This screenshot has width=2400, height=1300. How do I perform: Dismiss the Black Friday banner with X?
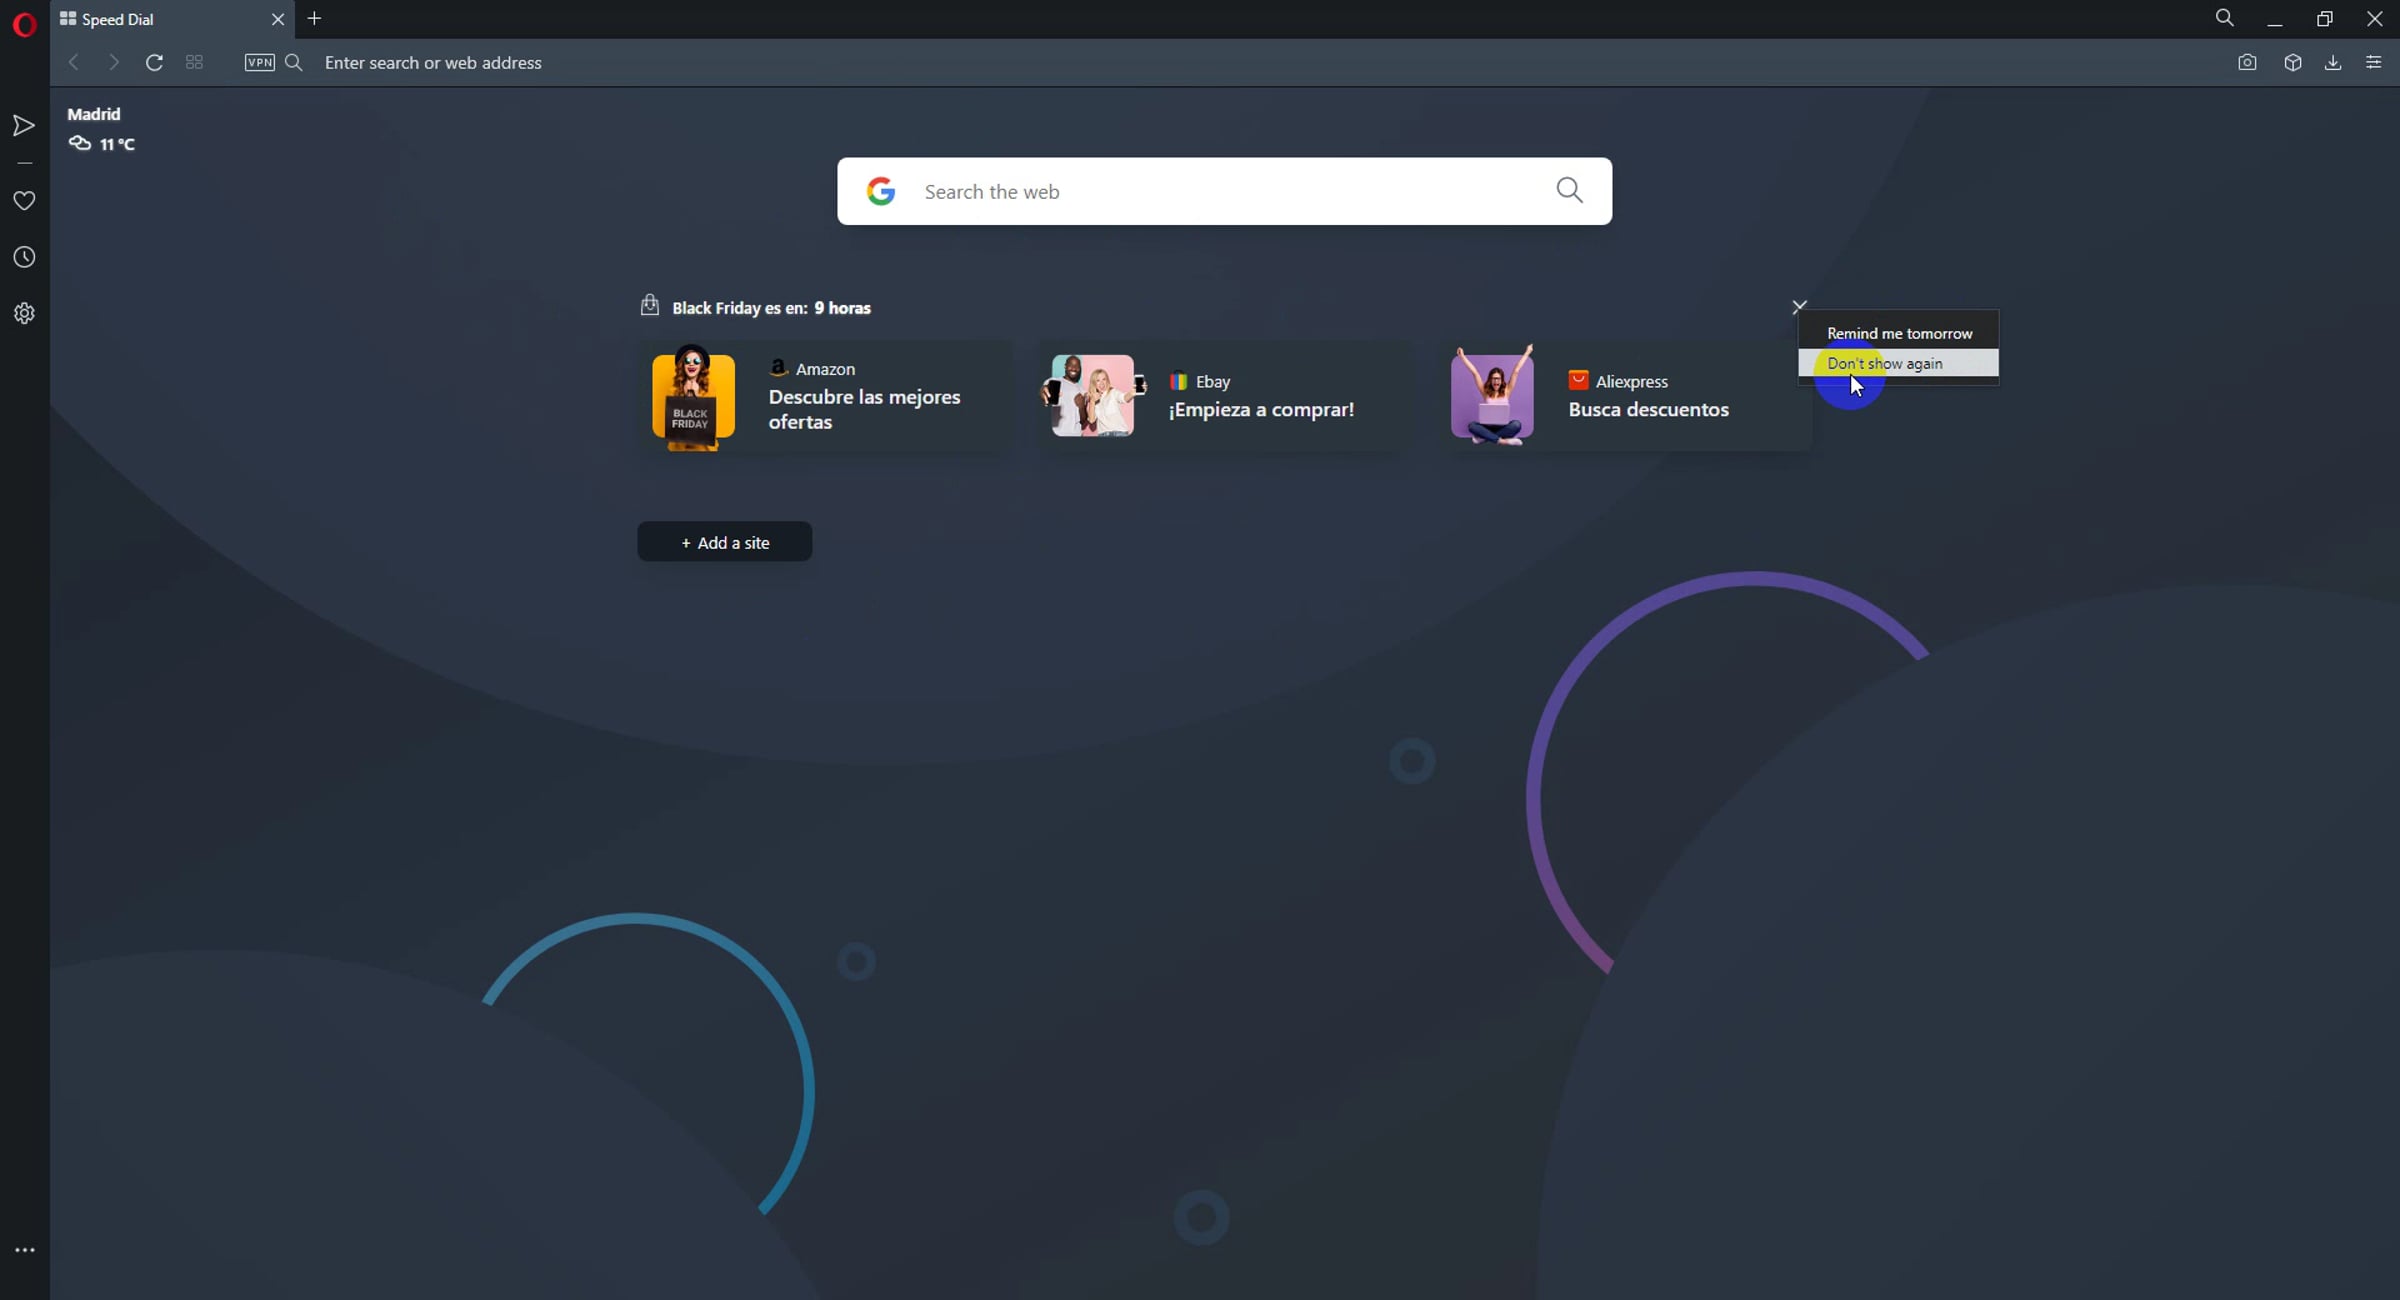(x=1799, y=307)
